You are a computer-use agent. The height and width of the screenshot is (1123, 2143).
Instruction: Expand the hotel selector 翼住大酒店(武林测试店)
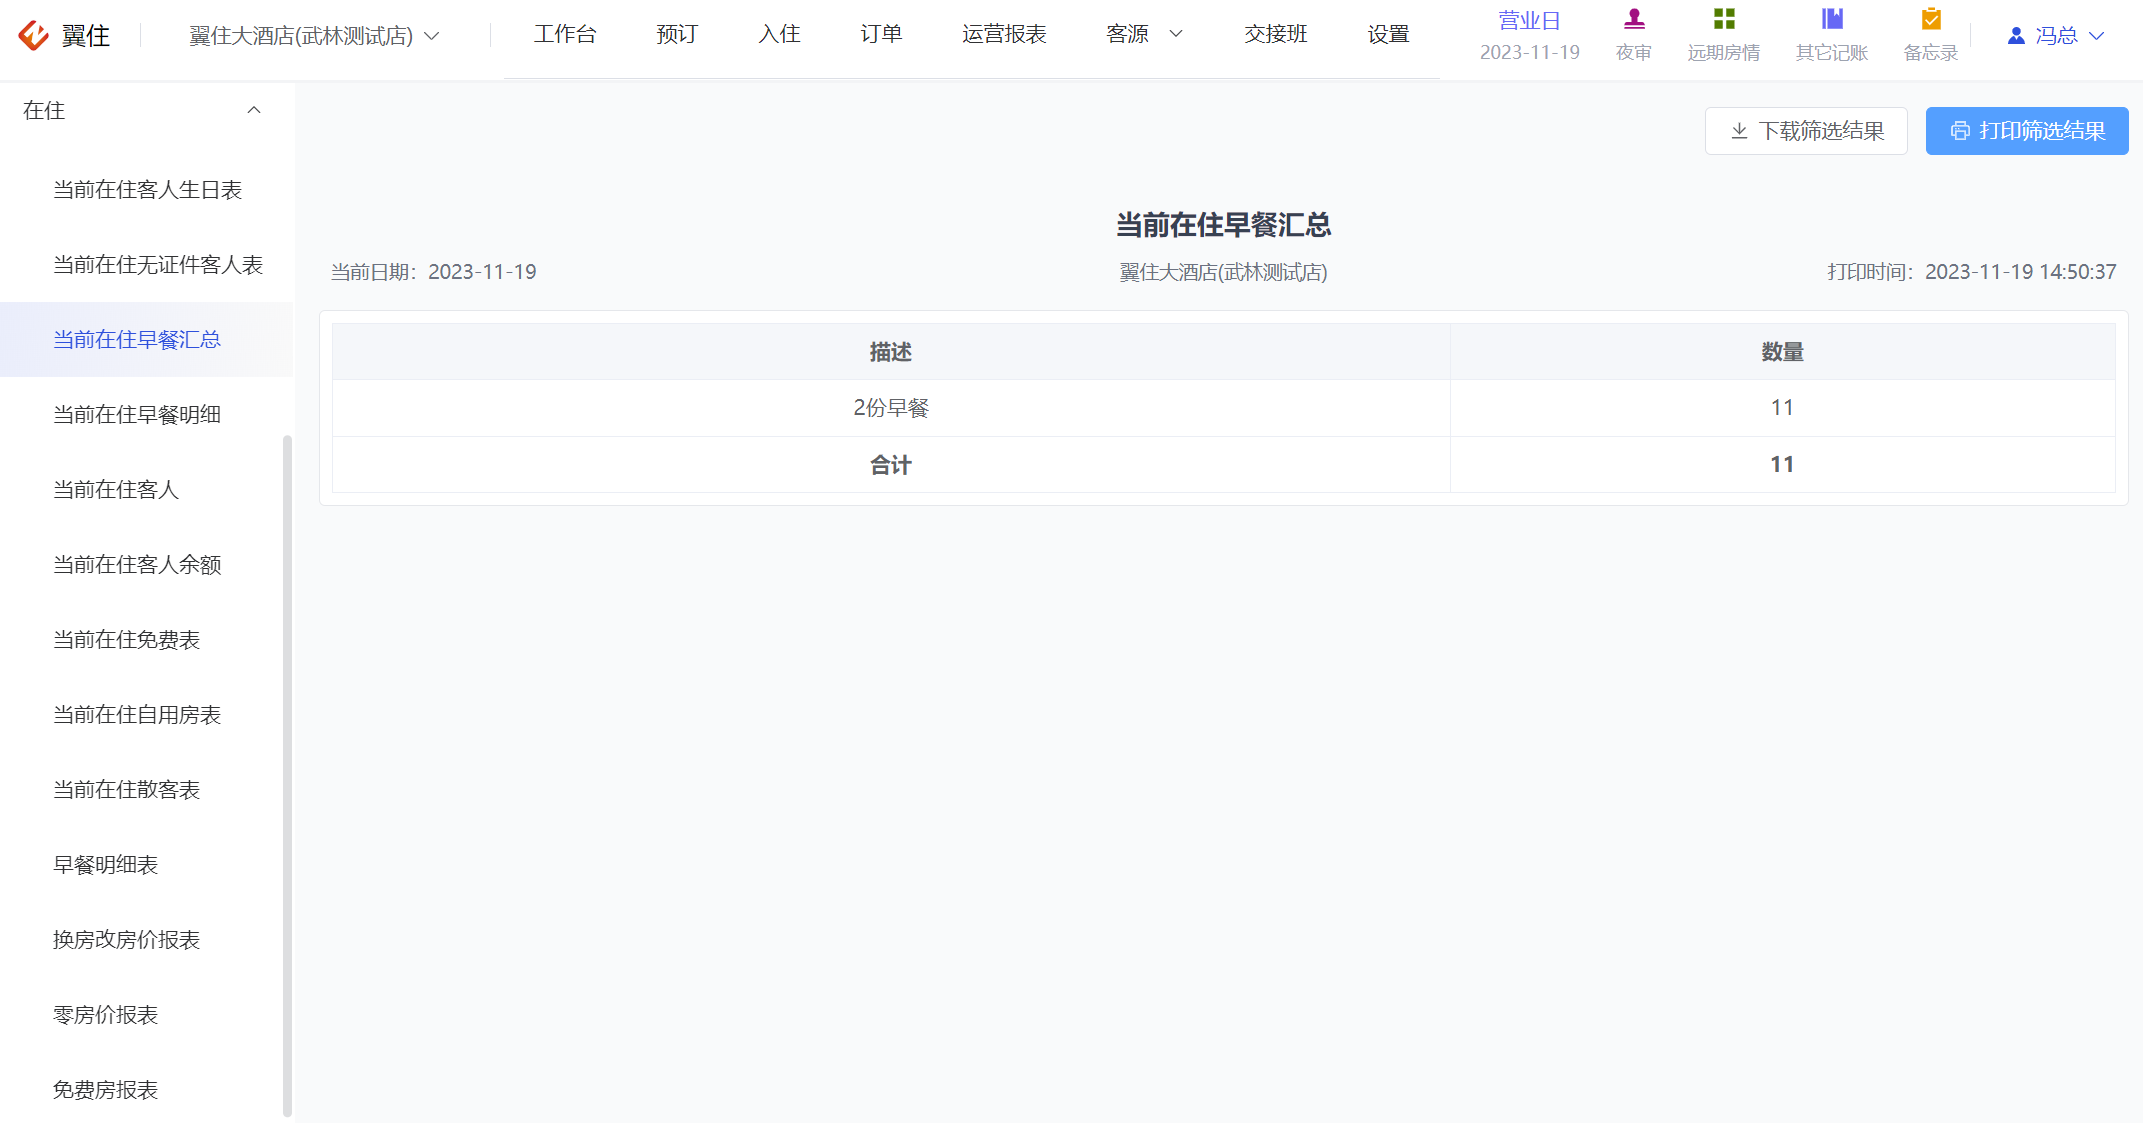pos(314,36)
